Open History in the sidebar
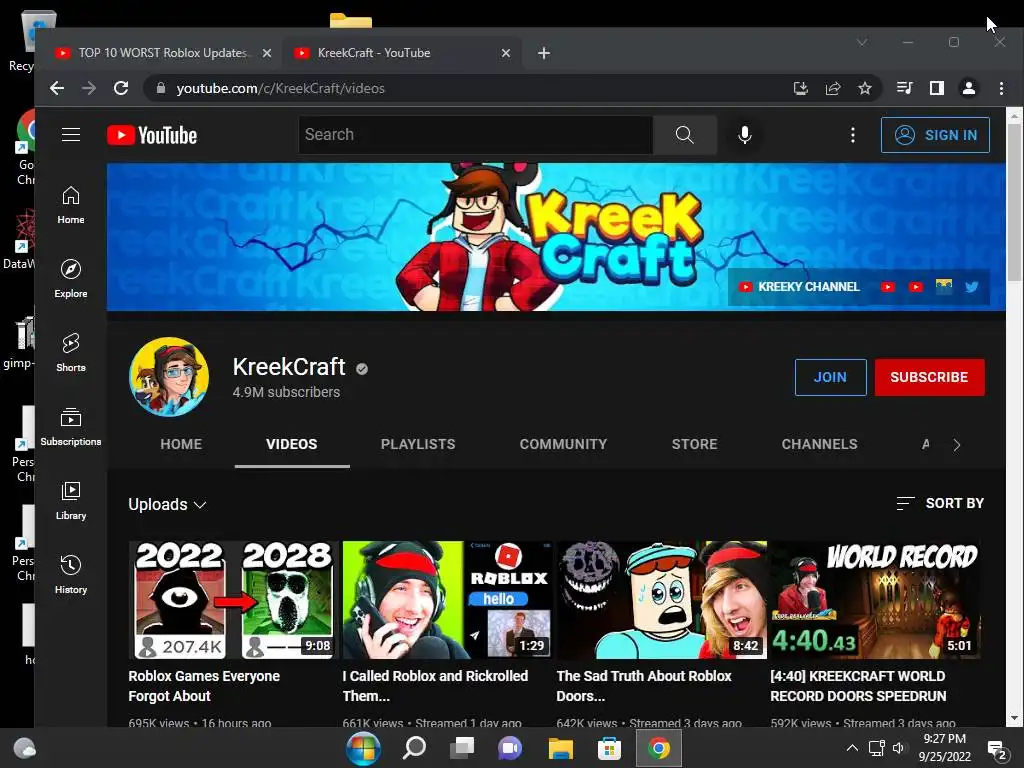This screenshot has width=1024, height=768. [71, 575]
